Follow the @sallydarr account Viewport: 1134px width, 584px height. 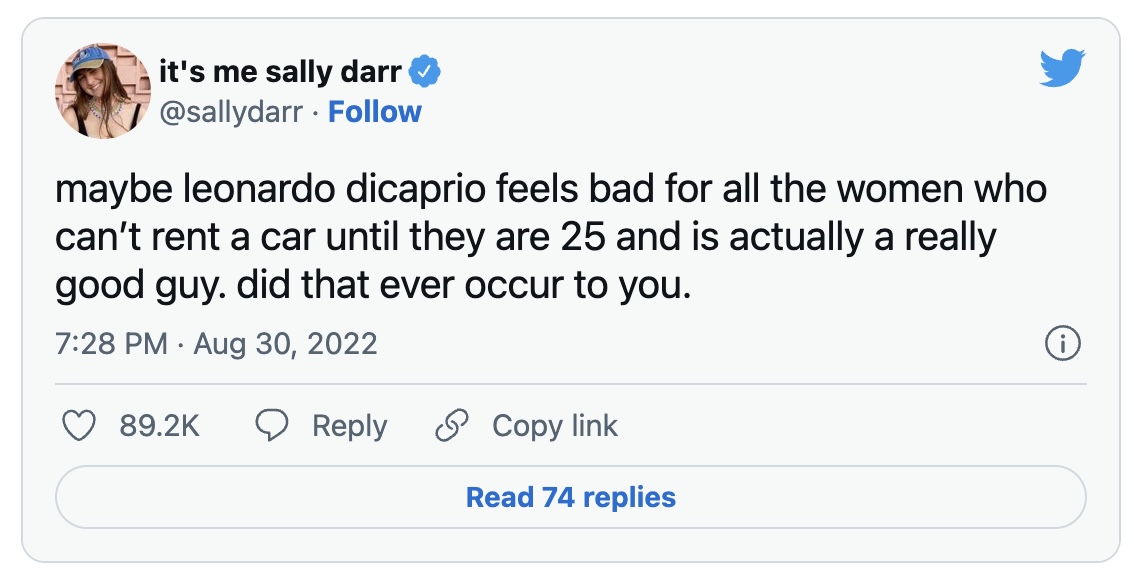(x=375, y=112)
